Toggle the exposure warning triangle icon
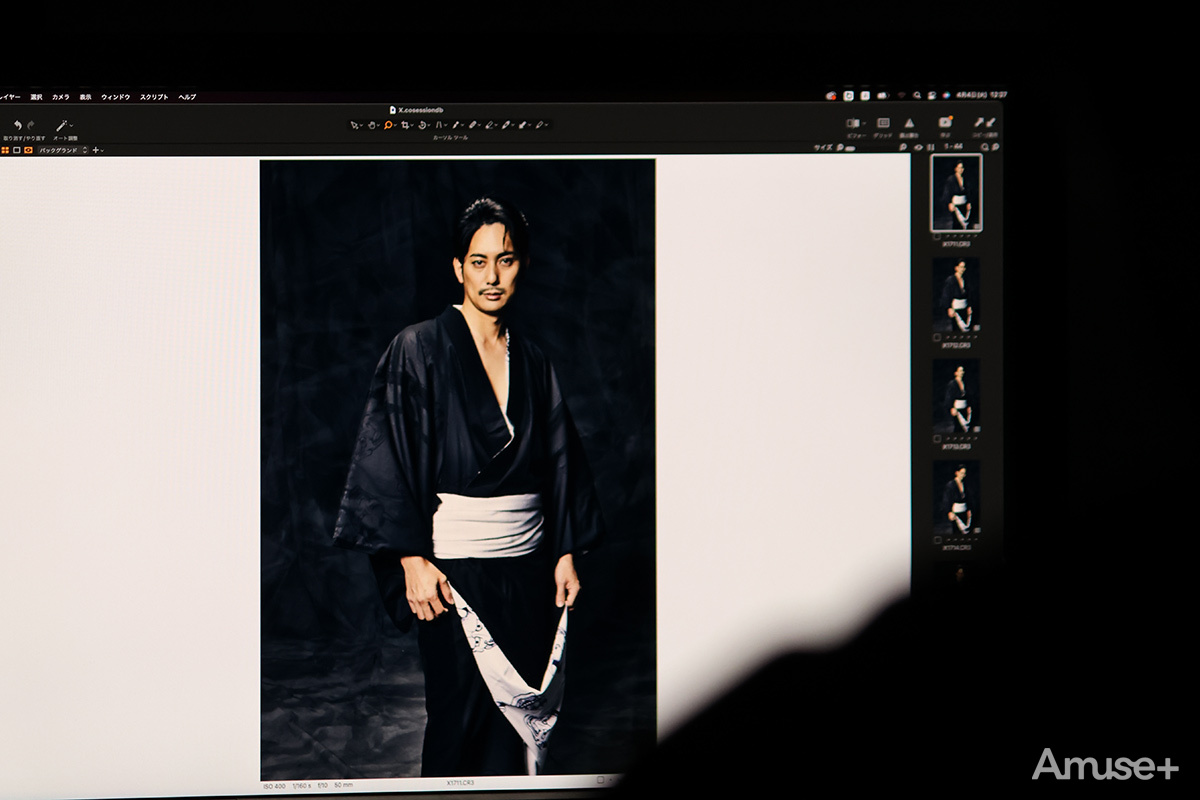1200x800 pixels. (x=909, y=123)
